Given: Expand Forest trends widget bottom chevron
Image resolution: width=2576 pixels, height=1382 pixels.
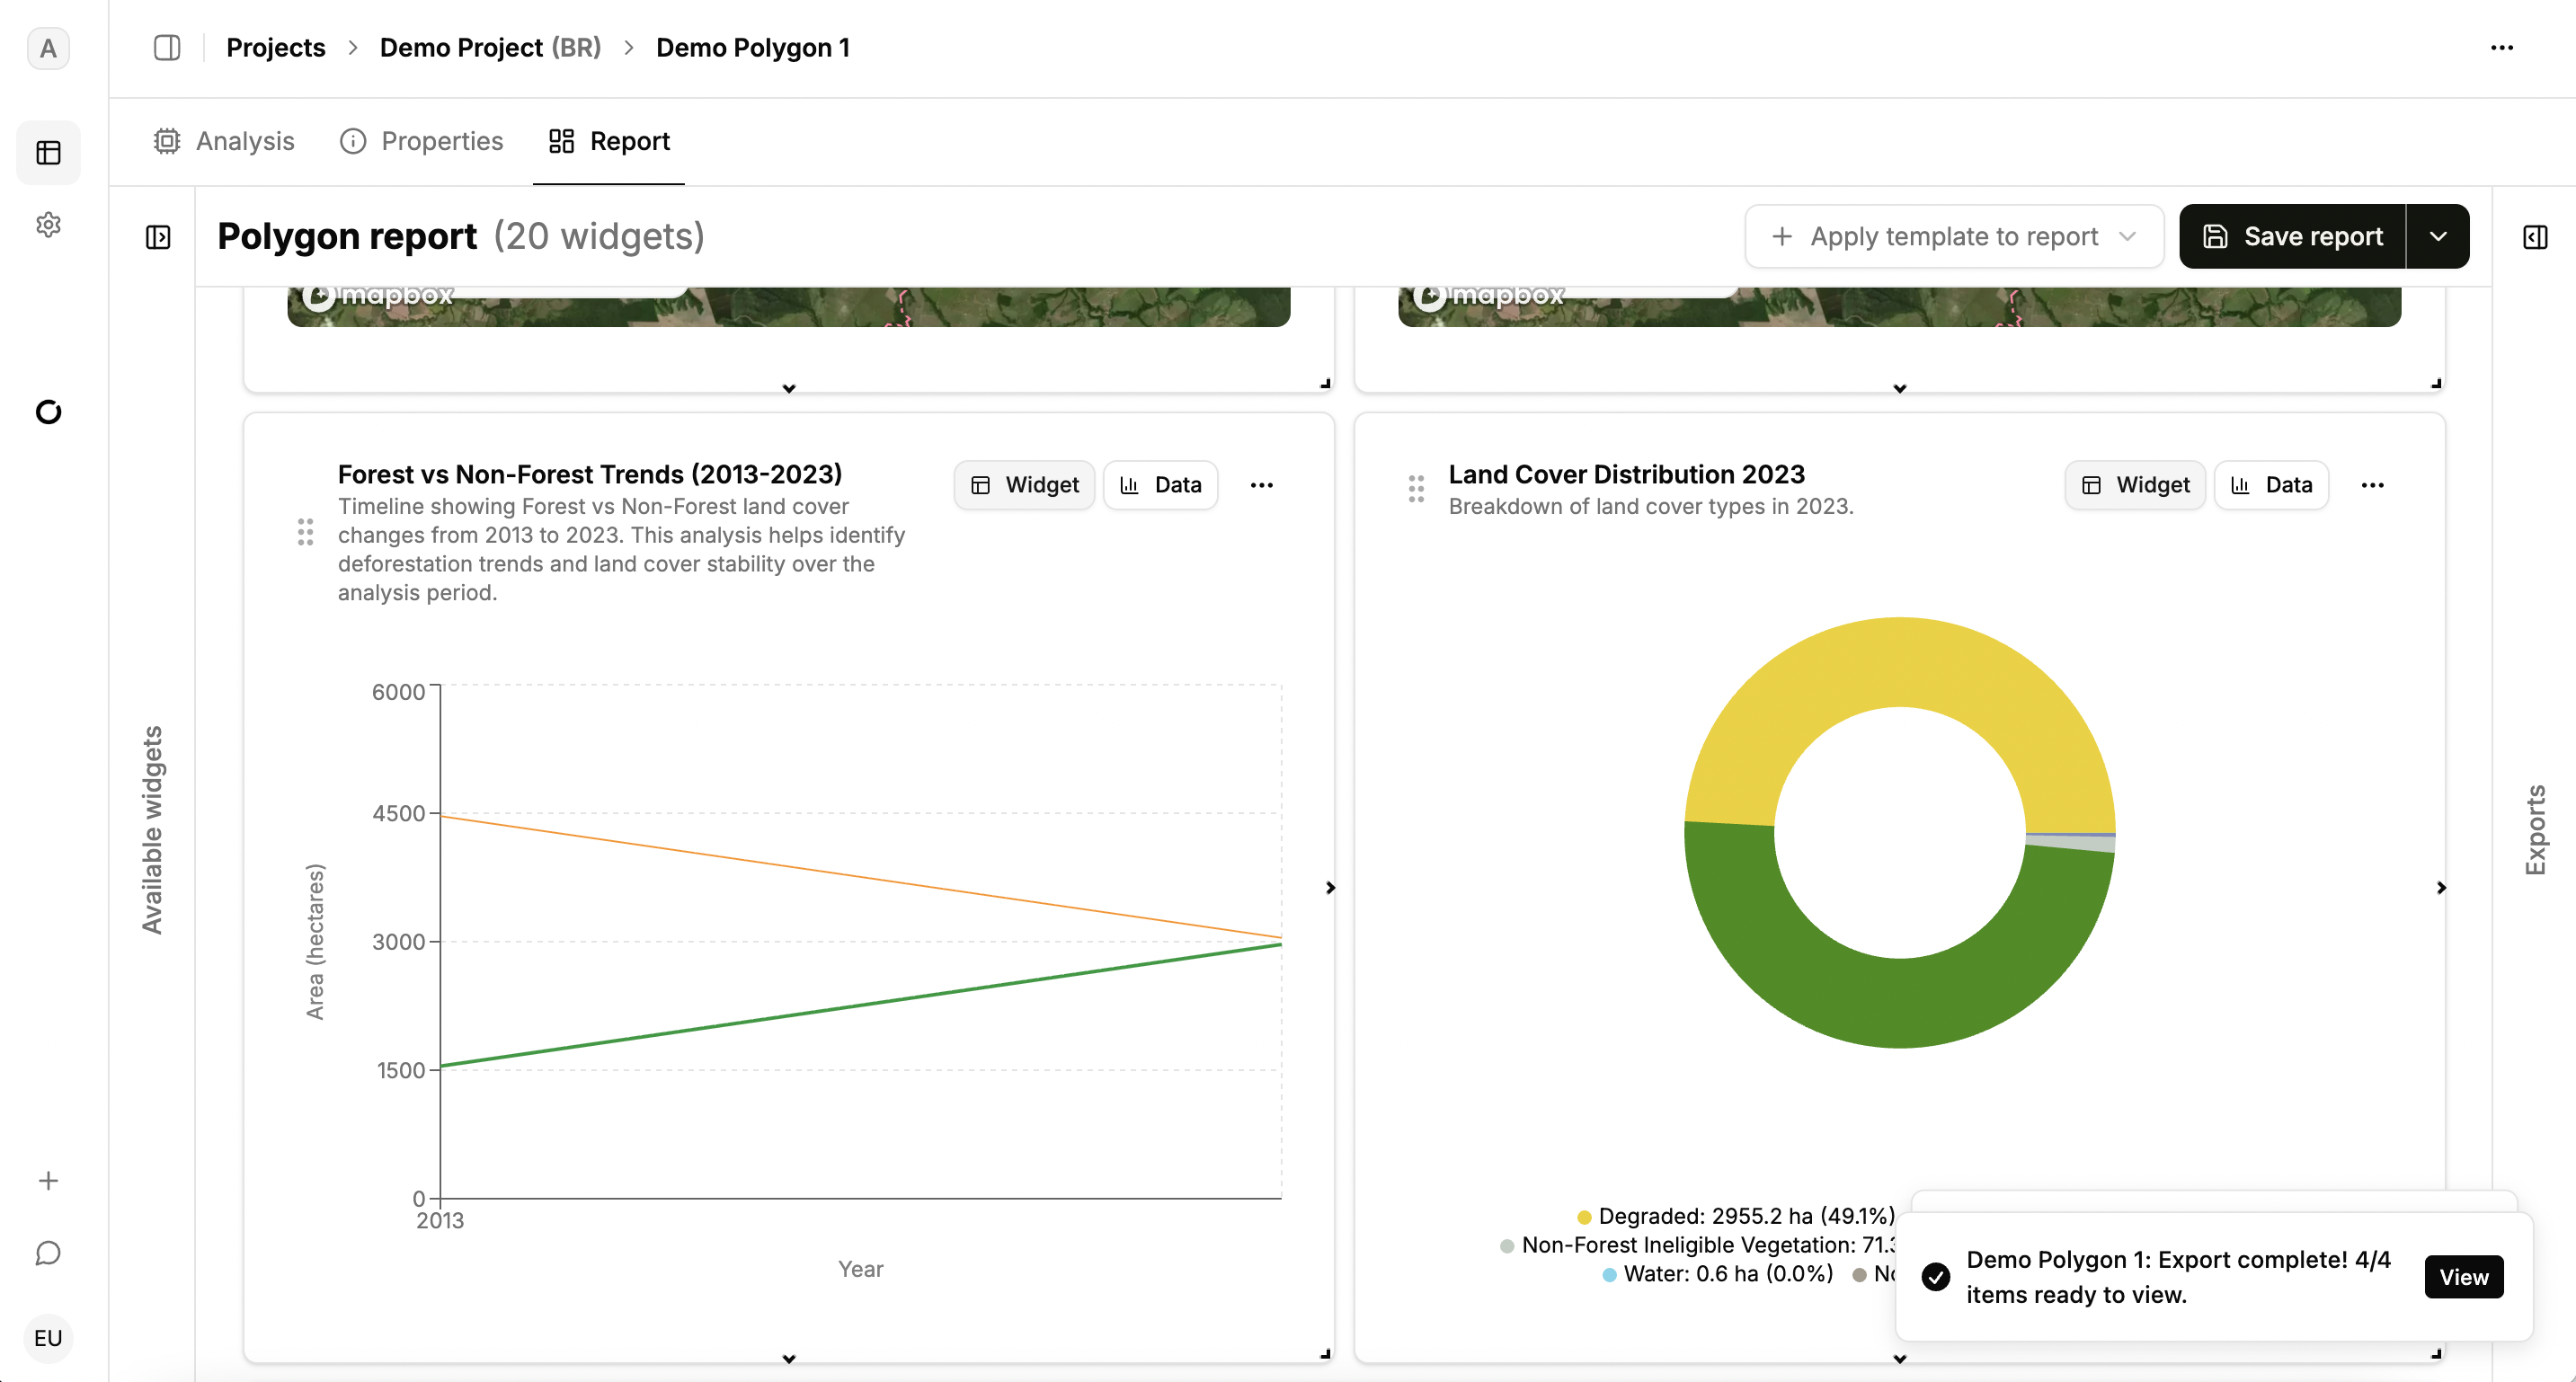Looking at the screenshot, I should click(x=789, y=1359).
